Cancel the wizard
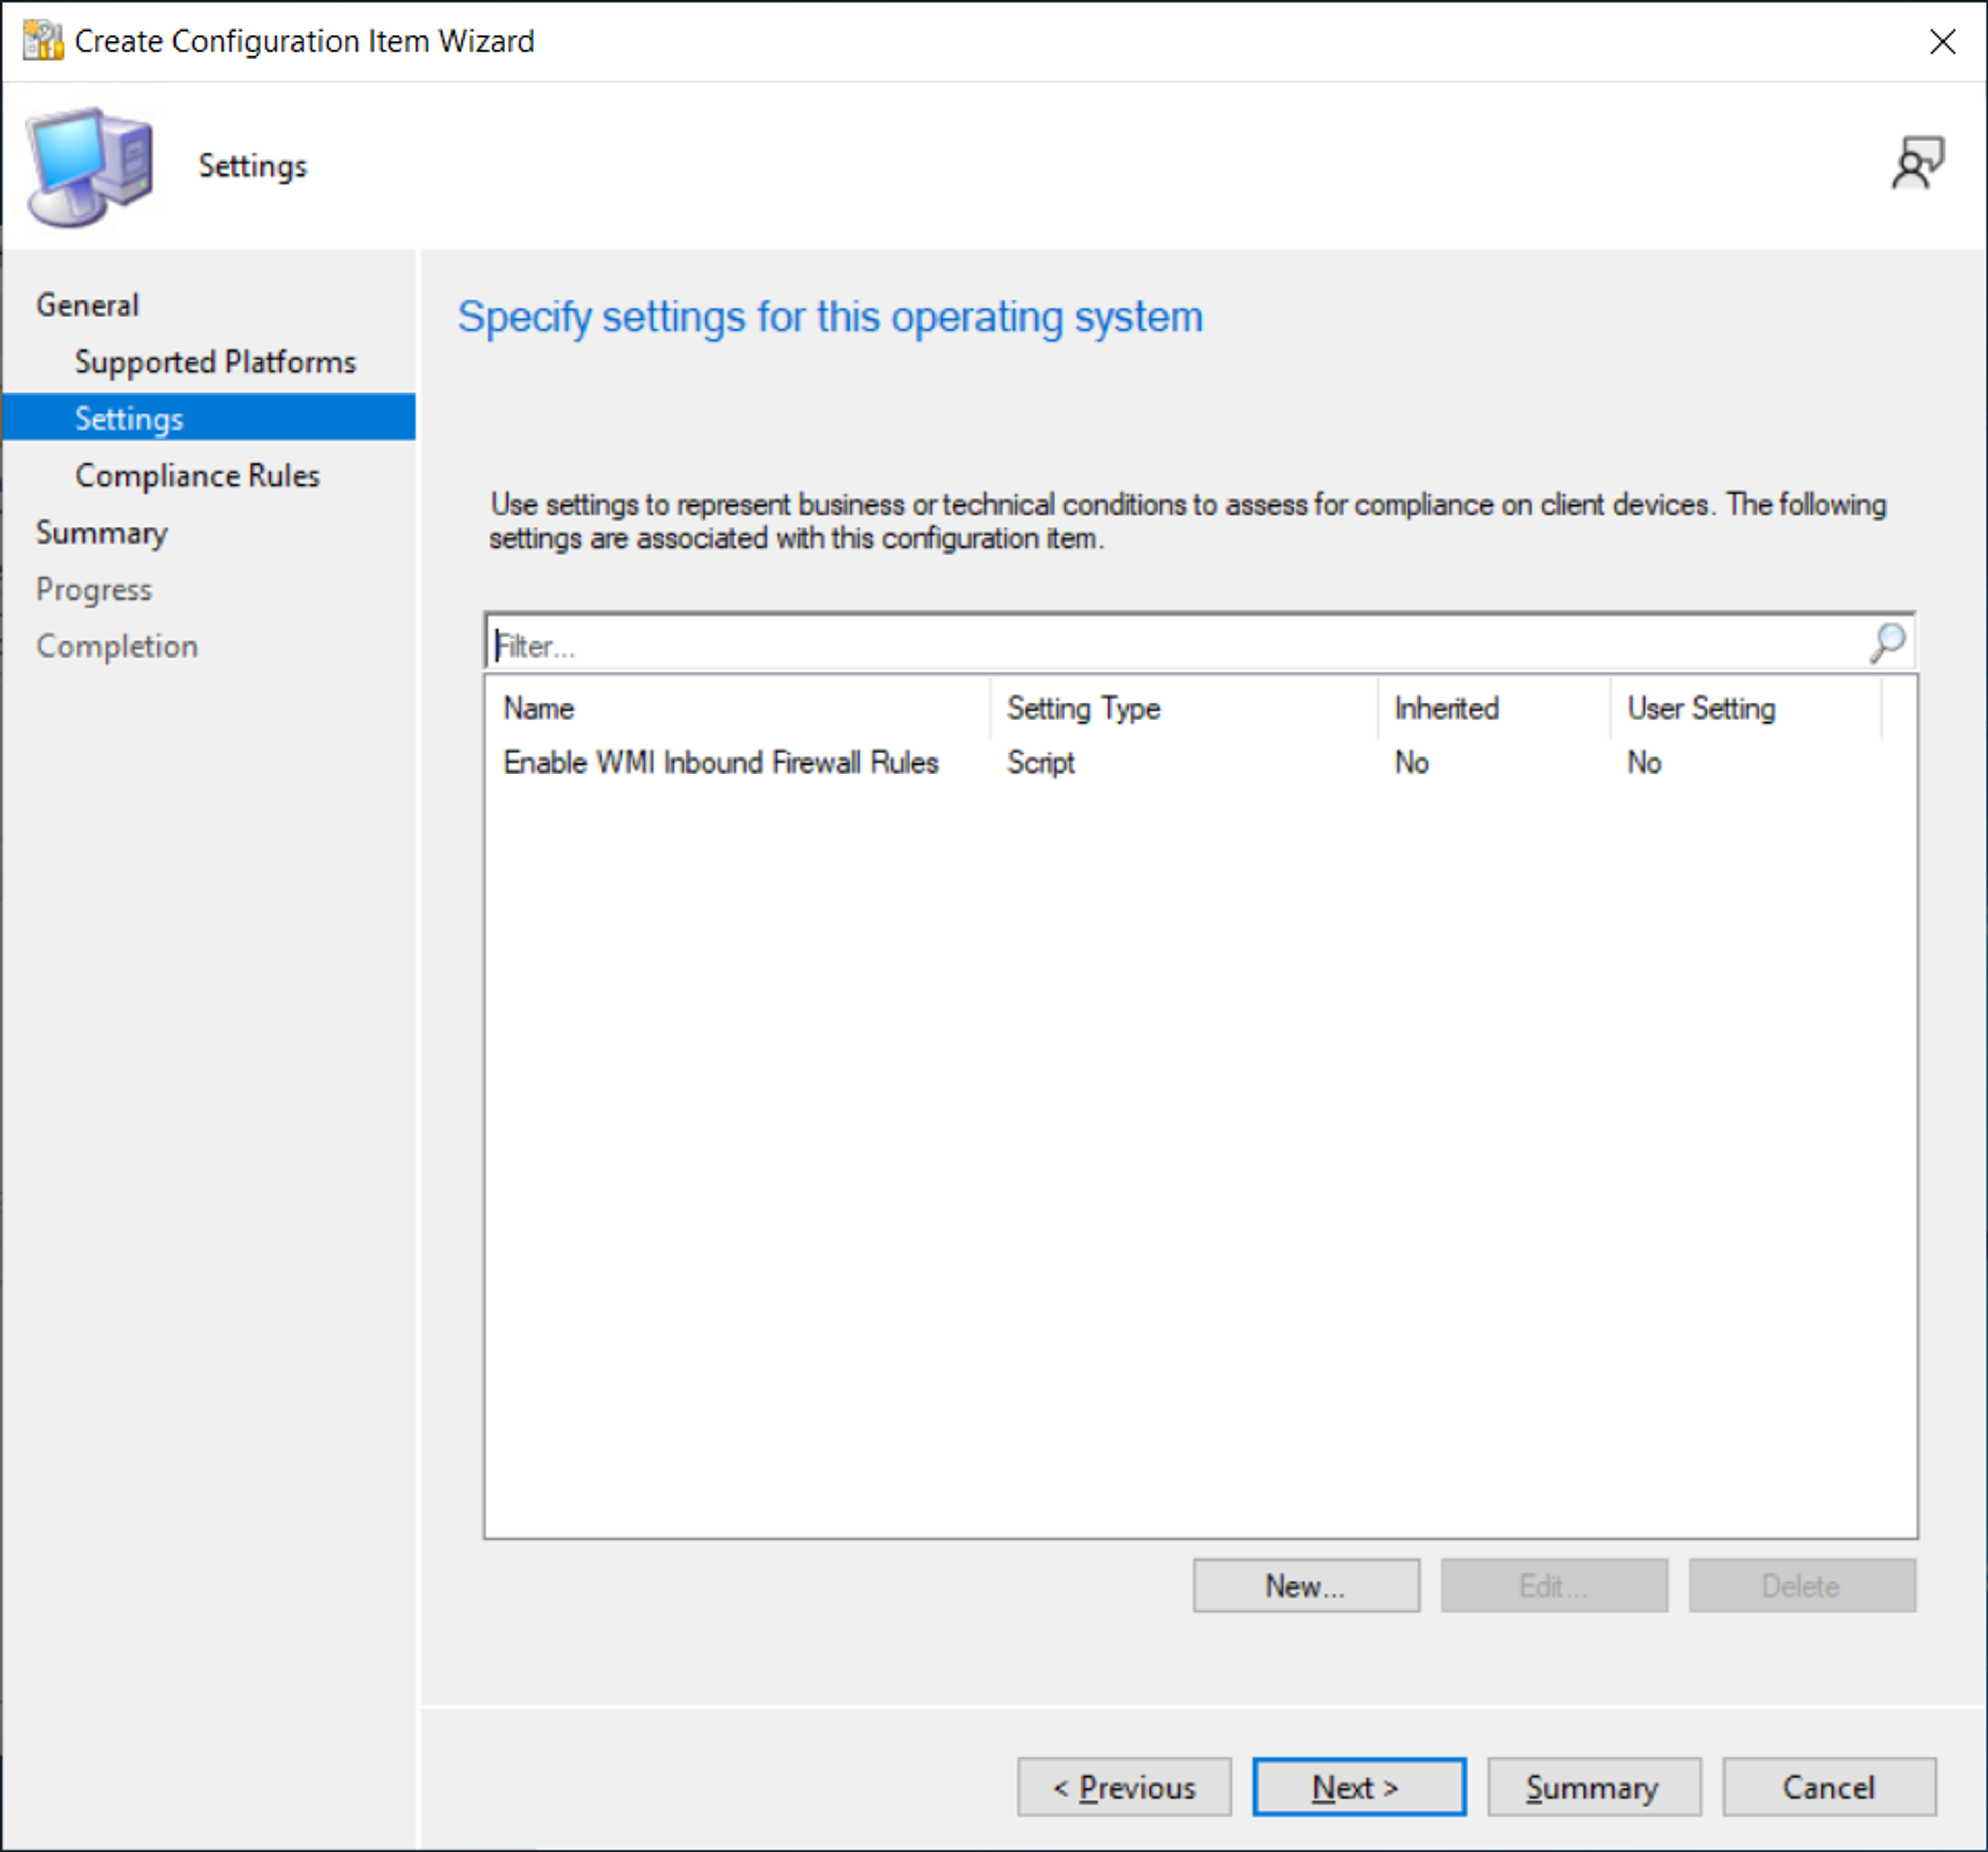Image resolution: width=1988 pixels, height=1852 pixels. [1829, 1787]
